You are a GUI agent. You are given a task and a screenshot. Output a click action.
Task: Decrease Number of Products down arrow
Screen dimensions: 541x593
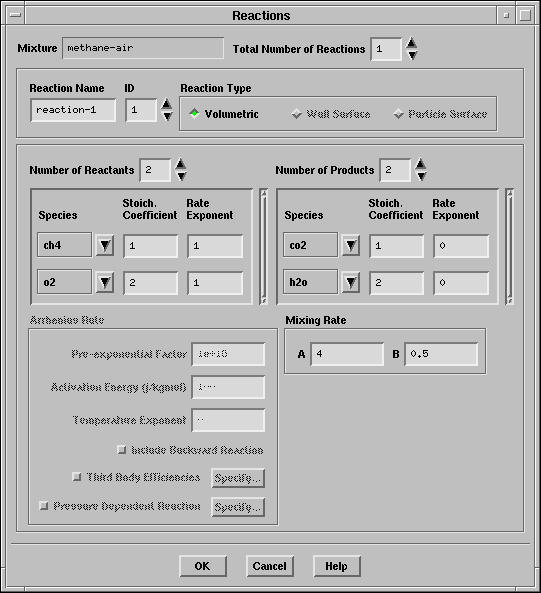click(421, 176)
